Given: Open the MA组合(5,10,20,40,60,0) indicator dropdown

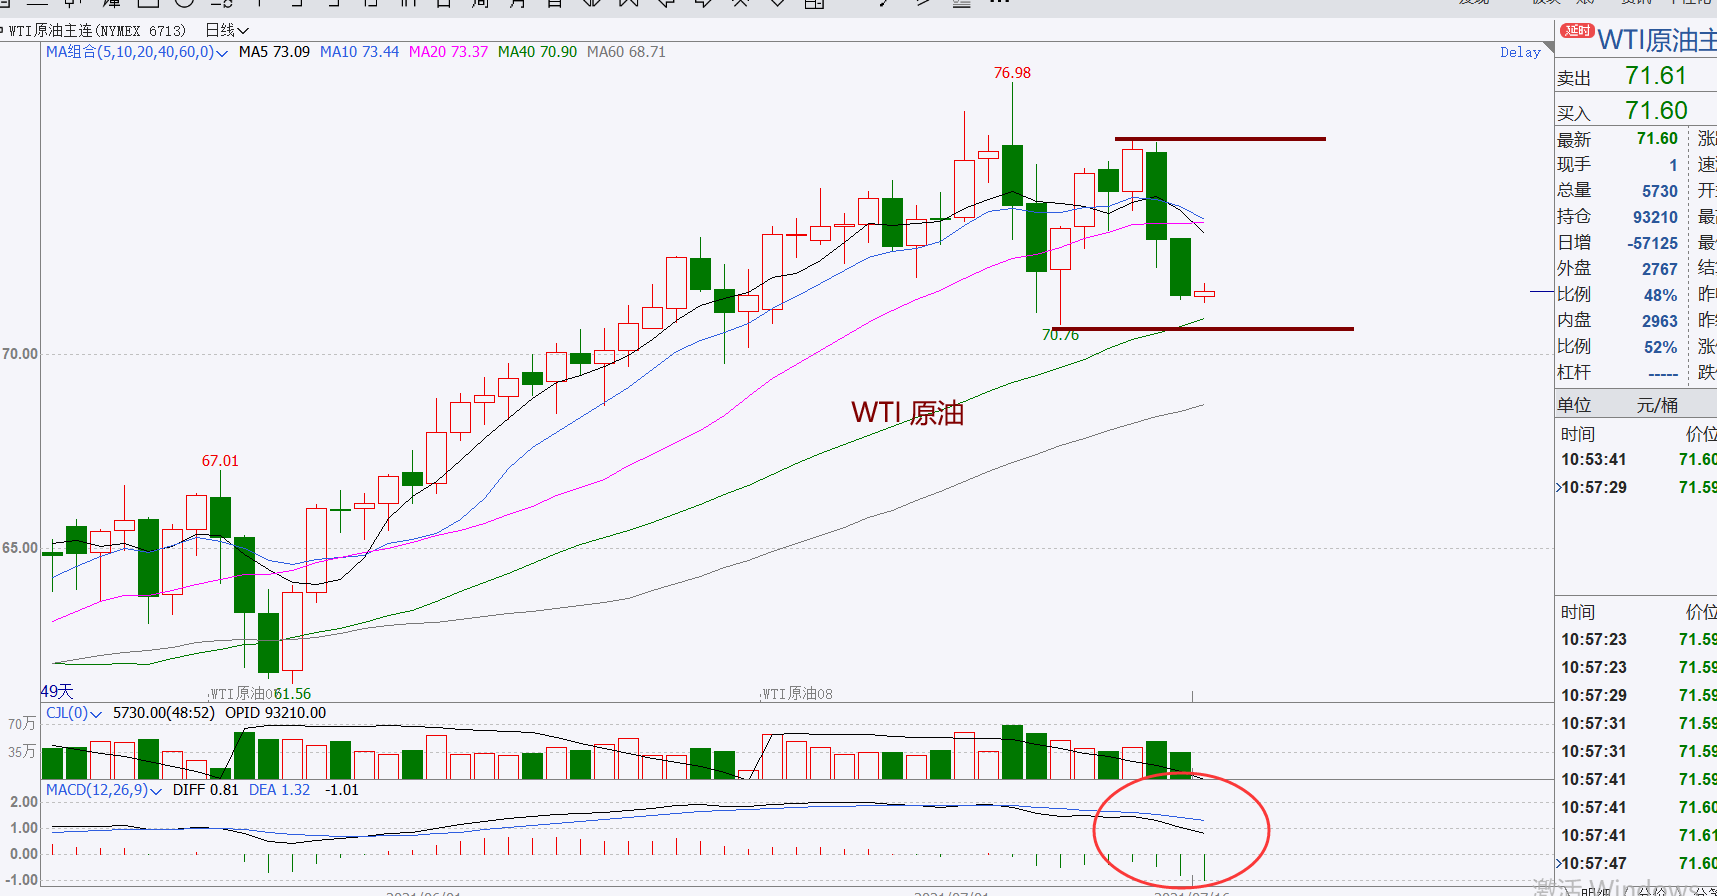Looking at the screenshot, I should click(137, 52).
